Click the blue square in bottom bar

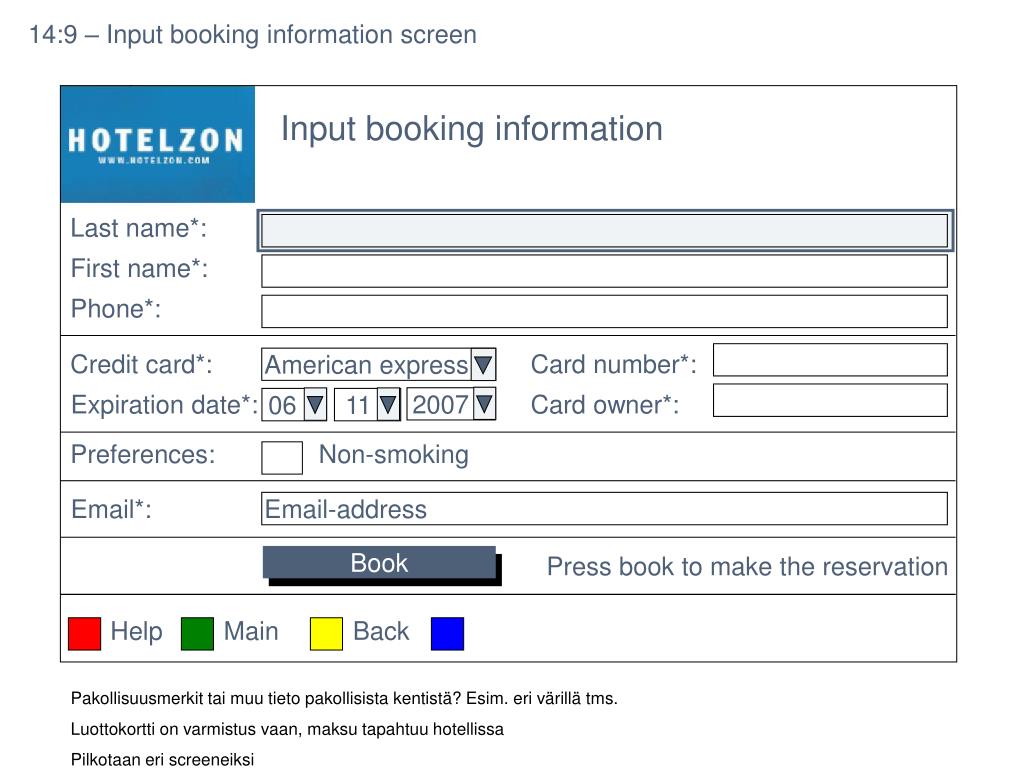tap(447, 633)
